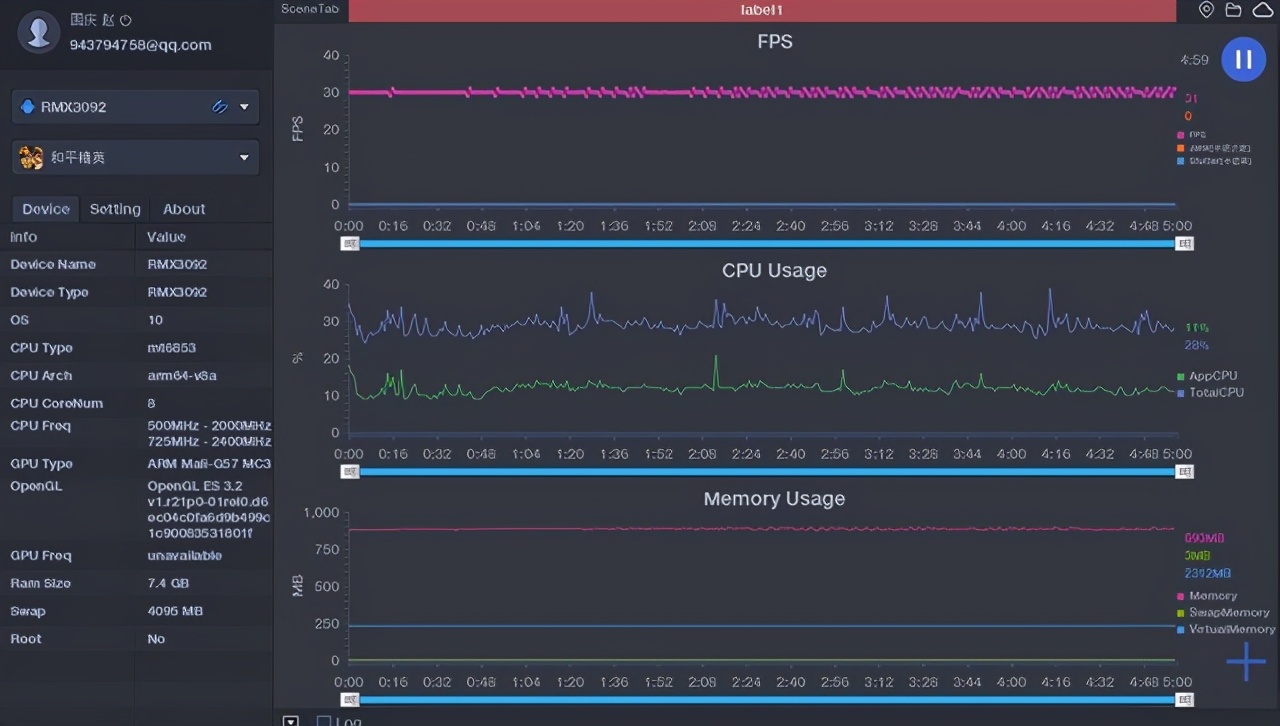
Task: Pause the performance recording
Action: (1243, 59)
